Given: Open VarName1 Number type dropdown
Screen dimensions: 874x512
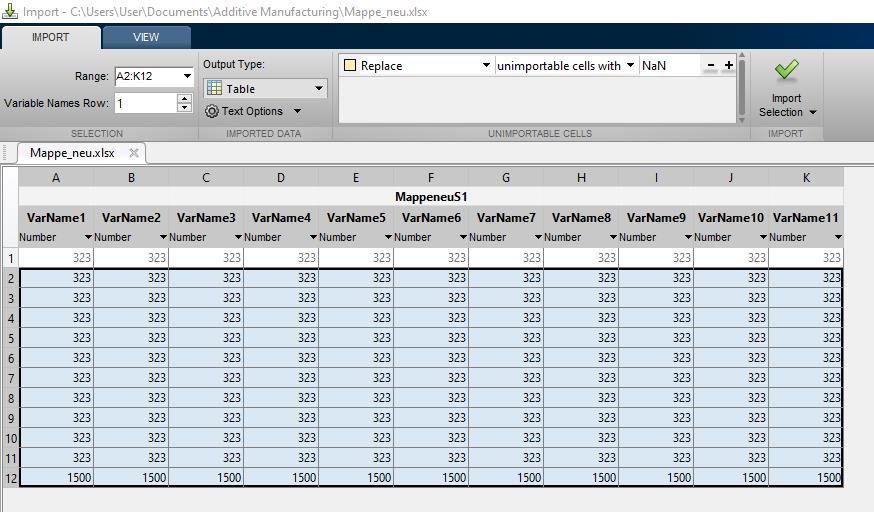Looking at the screenshot, I should tap(88, 237).
